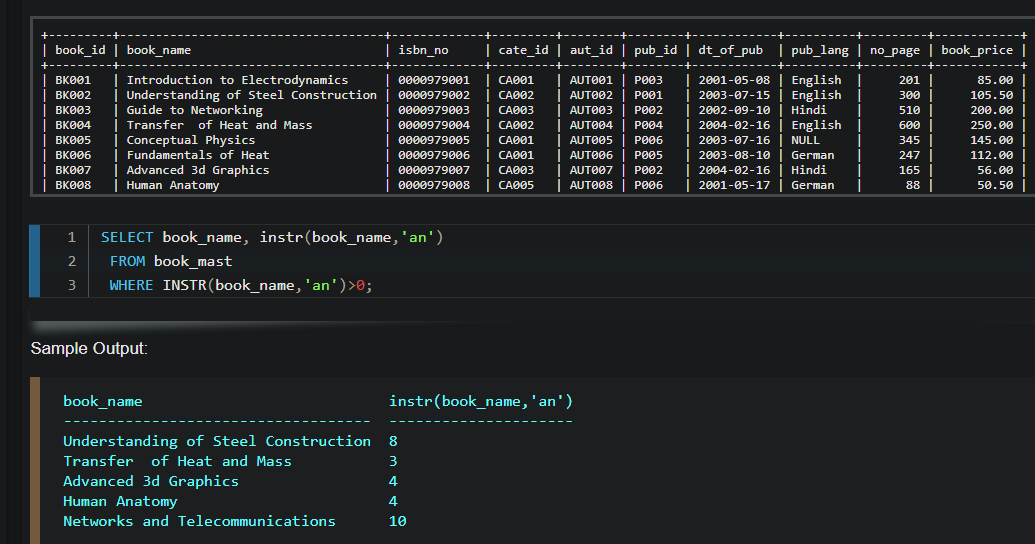The width and height of the screenshot is (1035, 544).
Task: Click the WHERE keyword on line 3
Action: pyautogui.click(x=131, y=285)
